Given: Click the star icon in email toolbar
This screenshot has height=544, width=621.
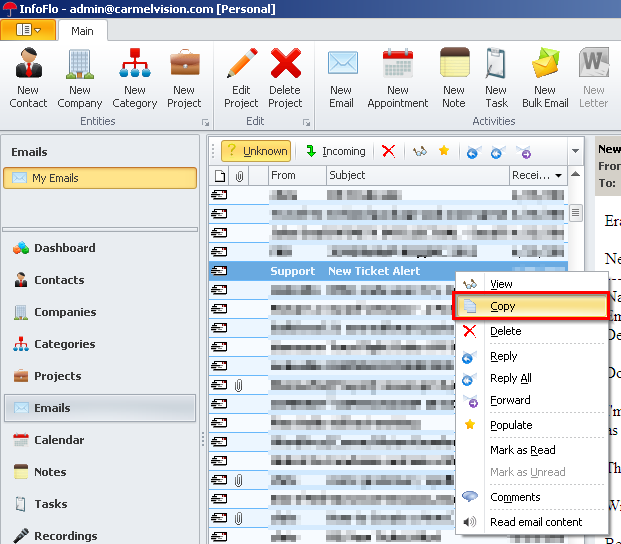Looking at the screenshot, I should [444, 151].
